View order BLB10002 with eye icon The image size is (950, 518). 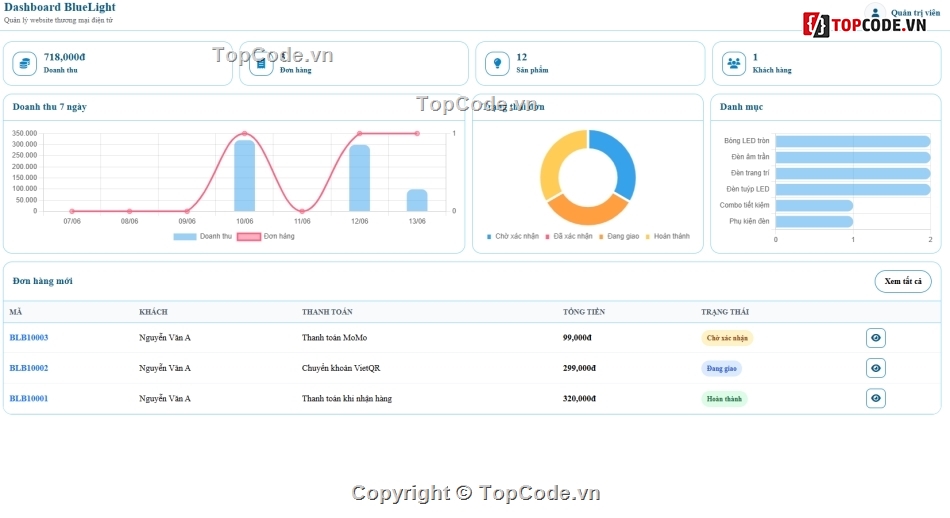point(875,368)
